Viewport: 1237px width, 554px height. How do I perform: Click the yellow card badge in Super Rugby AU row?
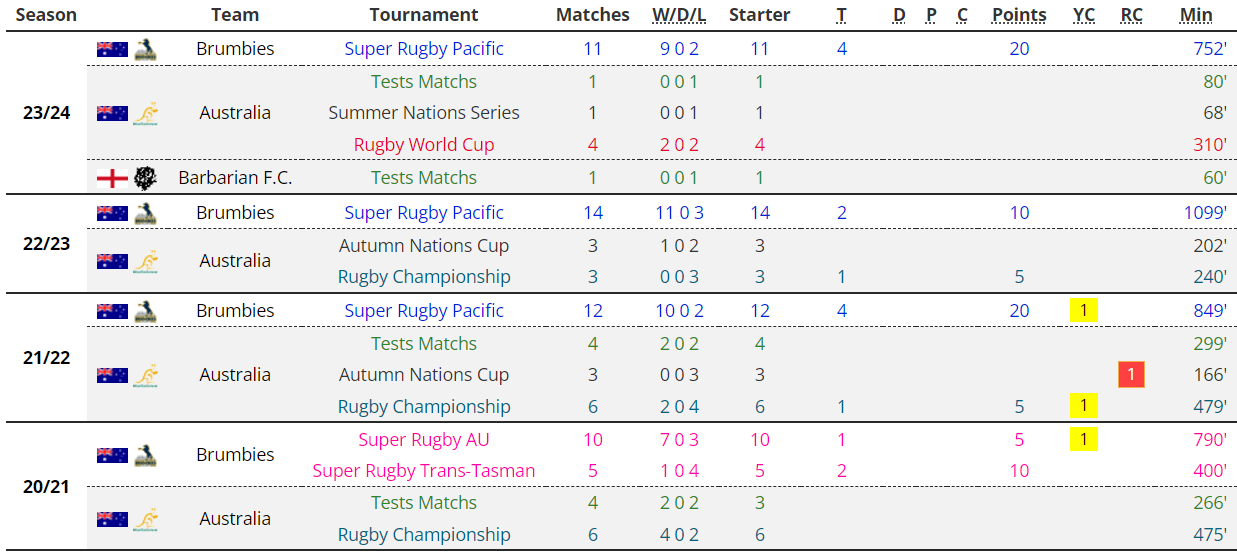point(1083,440)
